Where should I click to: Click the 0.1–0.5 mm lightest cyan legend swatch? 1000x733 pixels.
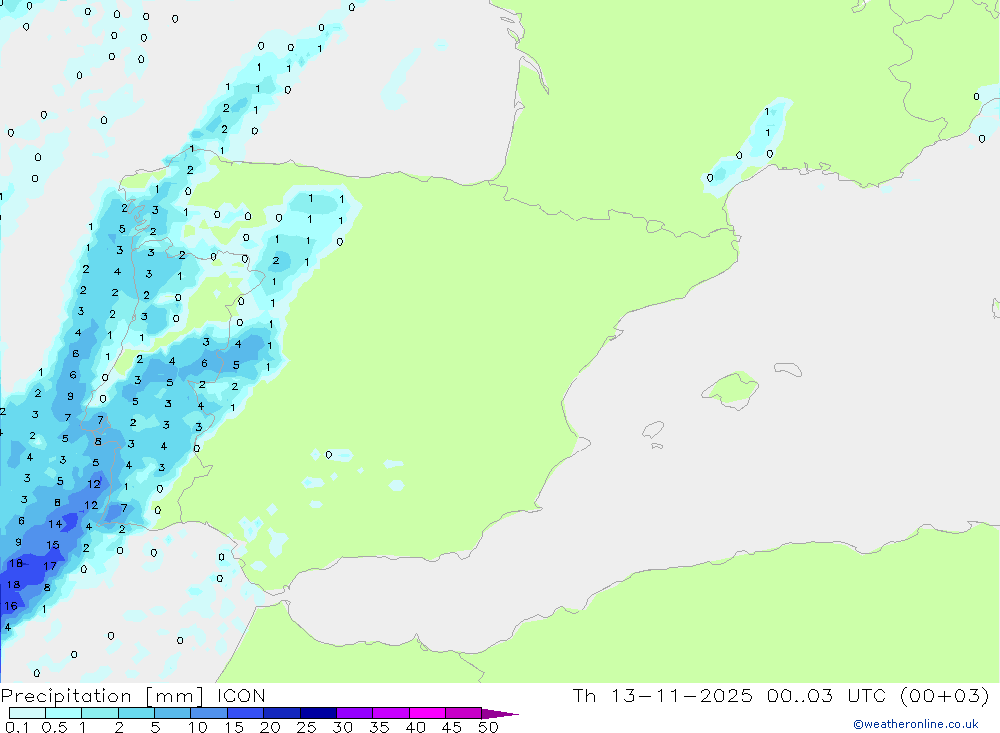[27, 713]
